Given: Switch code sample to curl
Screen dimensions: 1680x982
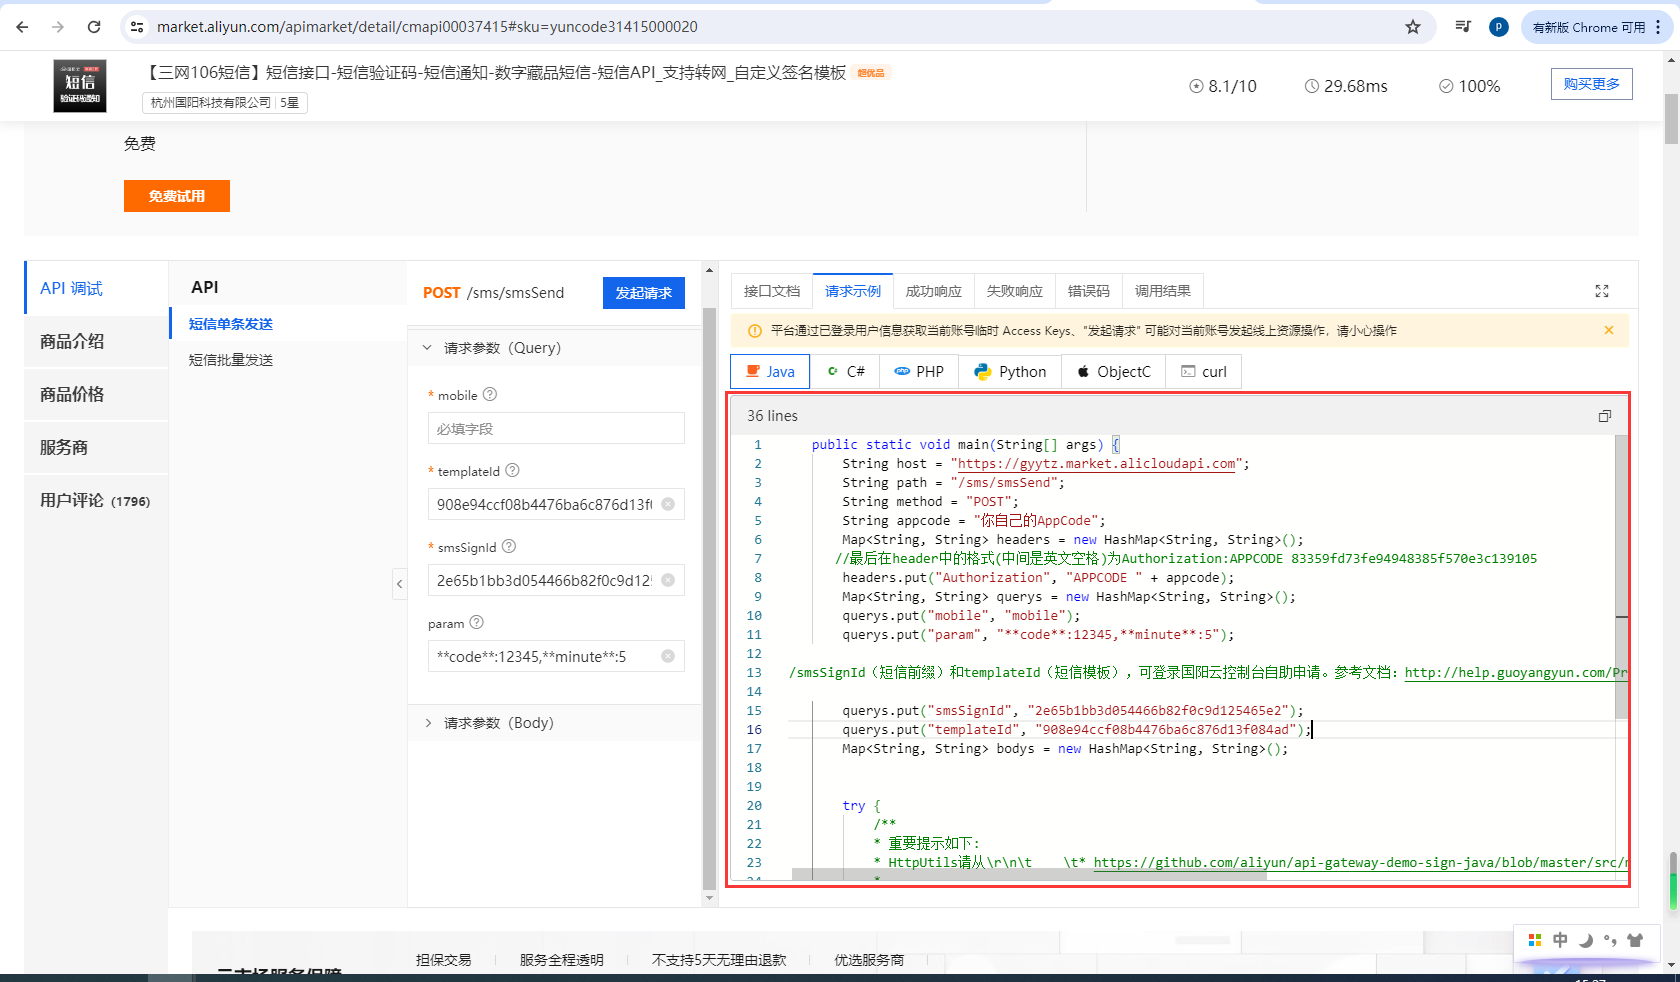Looking at the screenshot, I should click(x=1204, y=372).
